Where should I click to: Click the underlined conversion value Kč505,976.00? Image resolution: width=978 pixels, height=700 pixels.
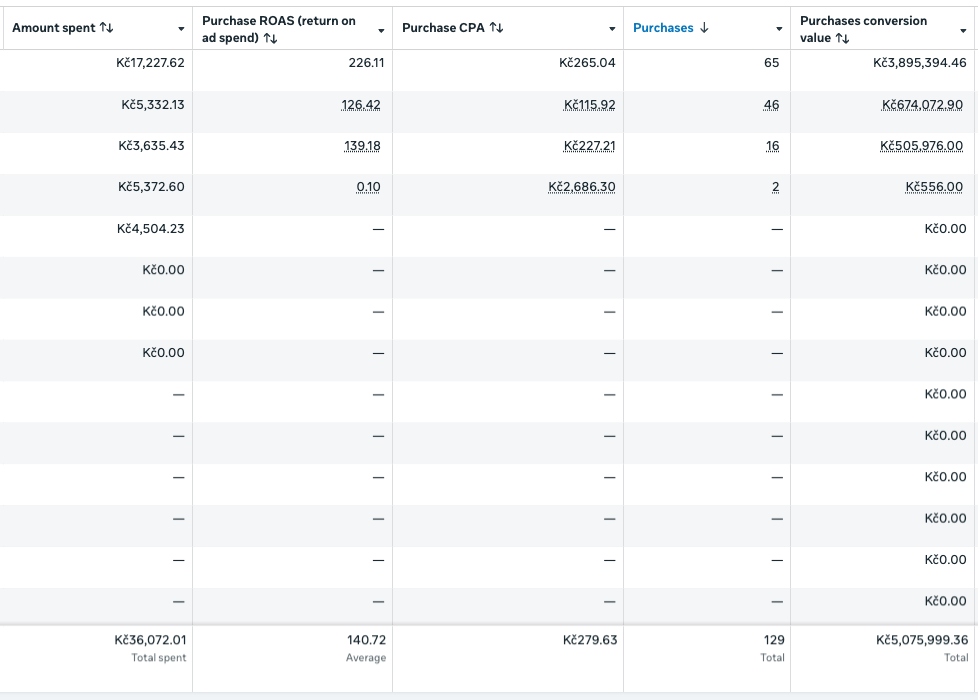point(921,146)
